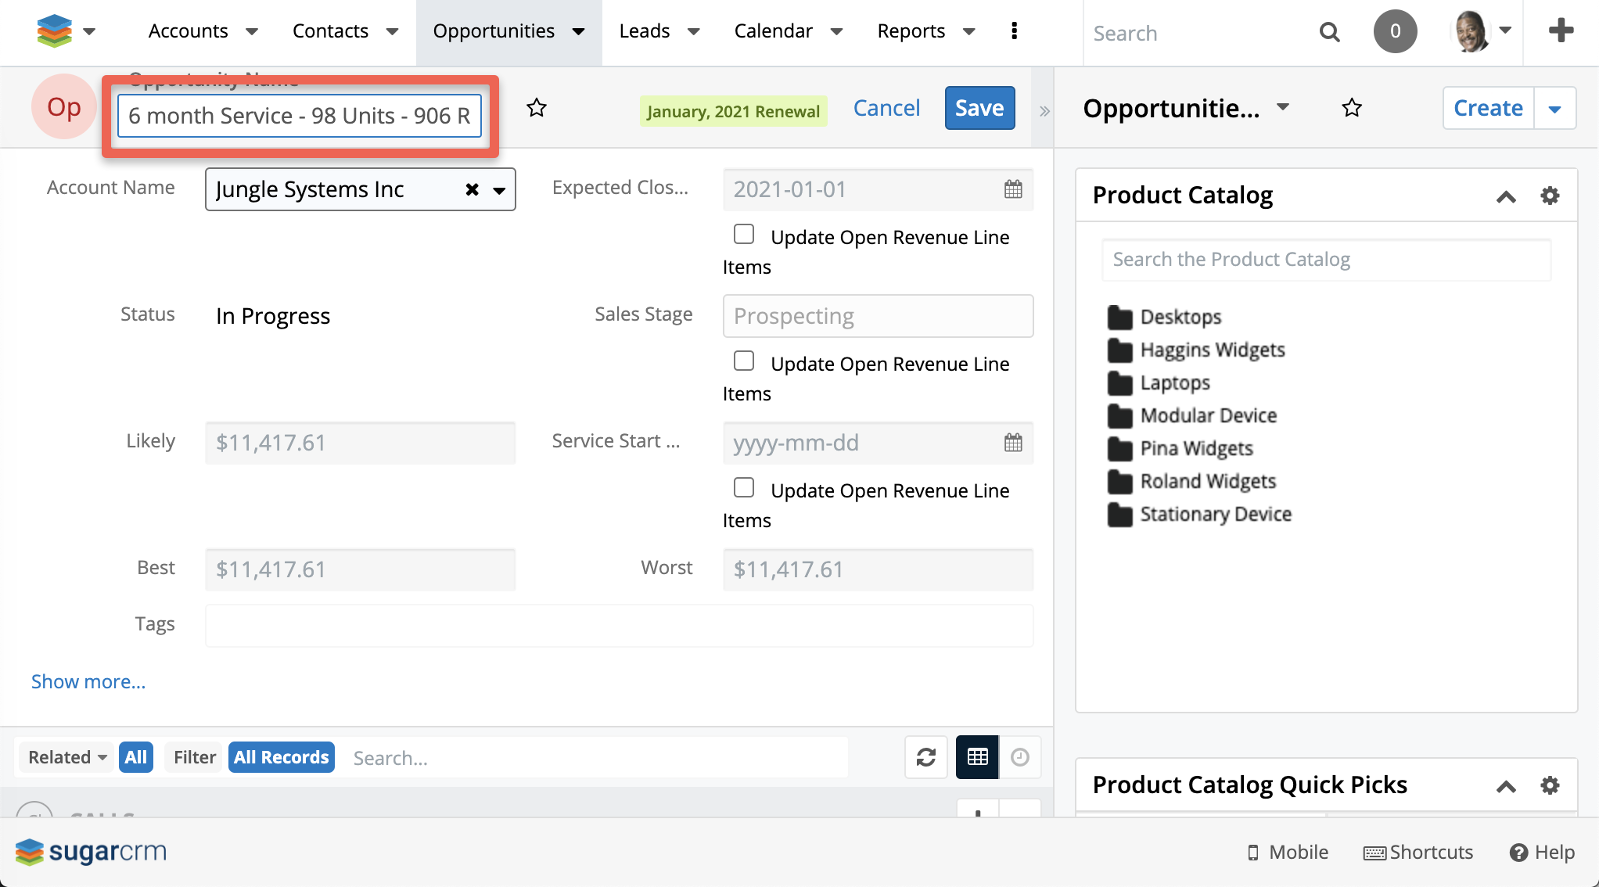Open the Related filter dropdown

pyautogui.click(x=67, y=757)
